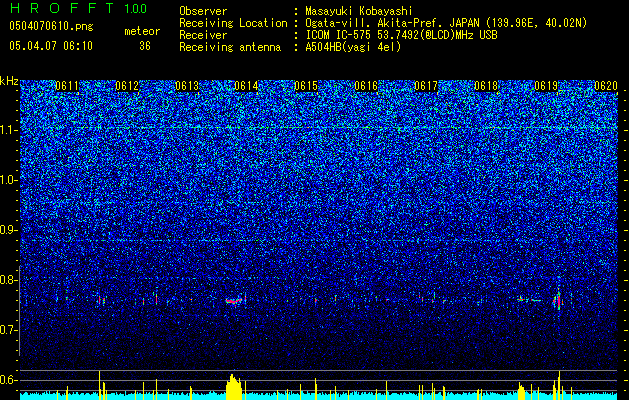Select the A504HB(yagi 4el) antenna text
The image size is (629, 400).
353,47
